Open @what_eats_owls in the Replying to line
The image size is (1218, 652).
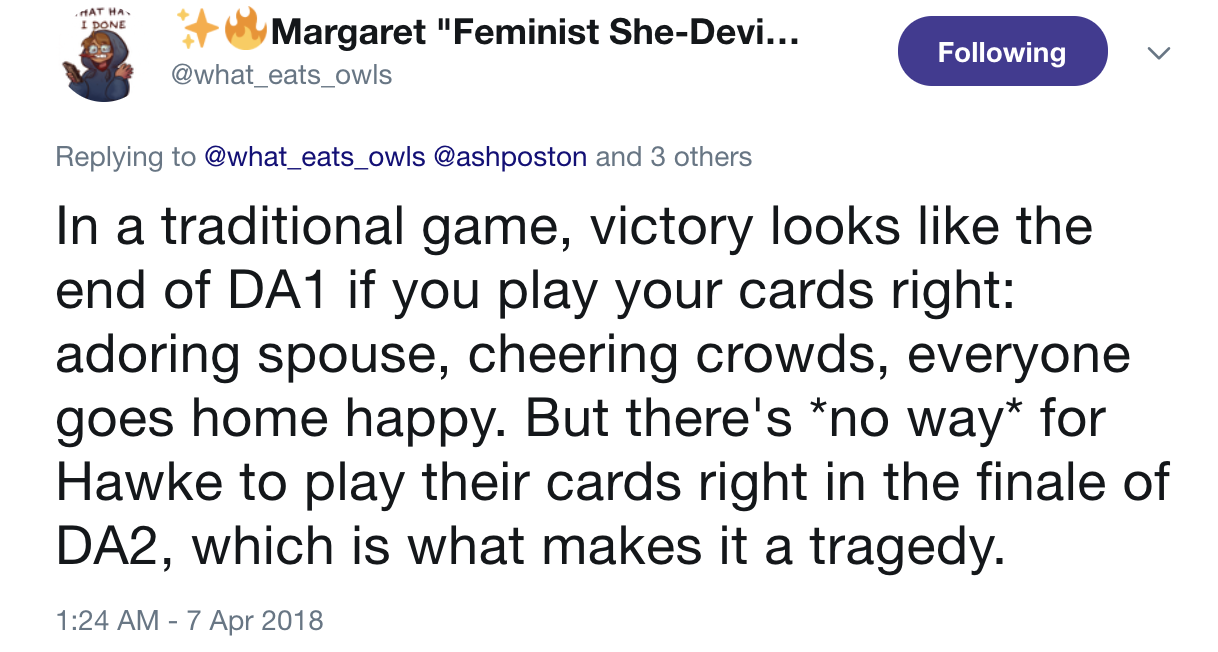tap(314, 157)
